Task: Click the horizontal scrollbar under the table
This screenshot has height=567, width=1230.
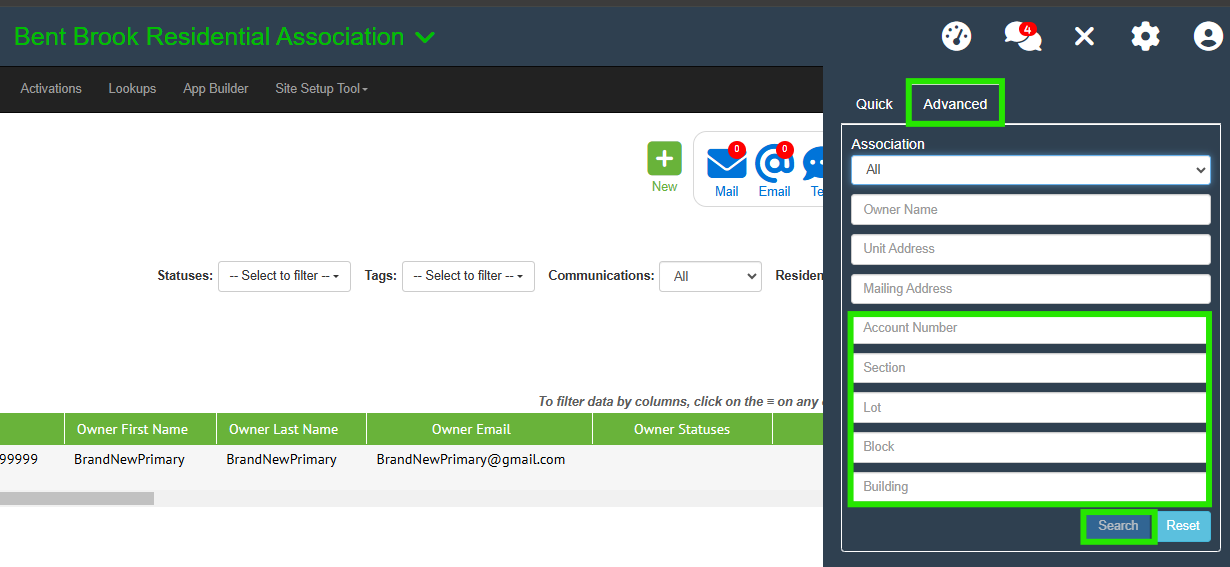Action: coord(77,498)
